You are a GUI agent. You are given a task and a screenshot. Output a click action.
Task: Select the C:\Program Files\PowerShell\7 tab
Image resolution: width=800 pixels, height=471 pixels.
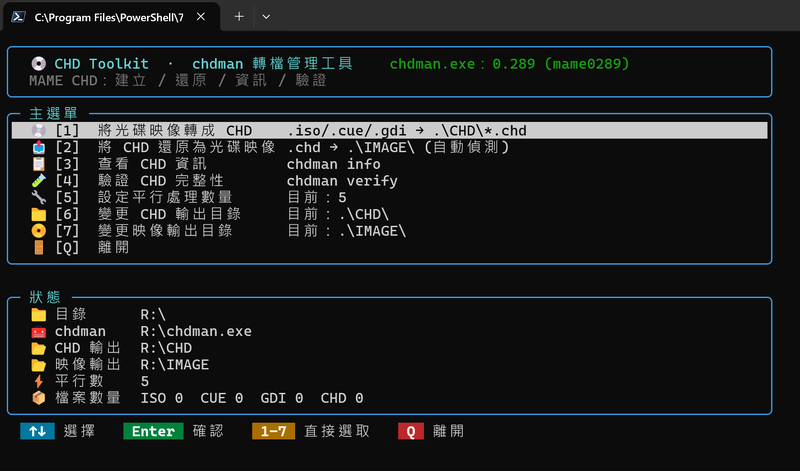click(x=111, y=17)
